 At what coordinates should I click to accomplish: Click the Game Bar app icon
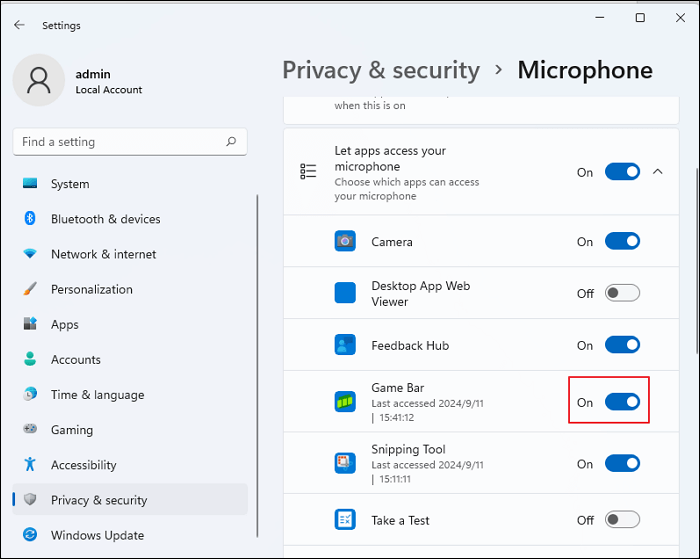(x=345, y=402)
